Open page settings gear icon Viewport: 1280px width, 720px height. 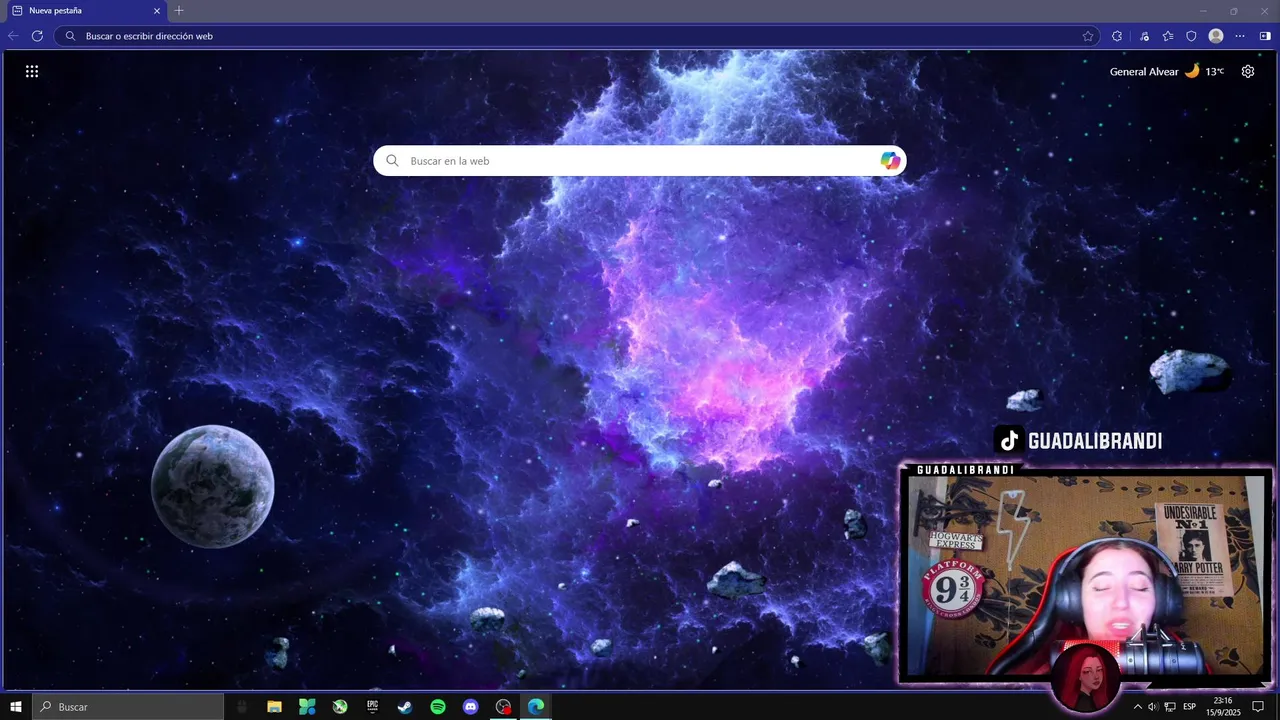point(1248,71)
